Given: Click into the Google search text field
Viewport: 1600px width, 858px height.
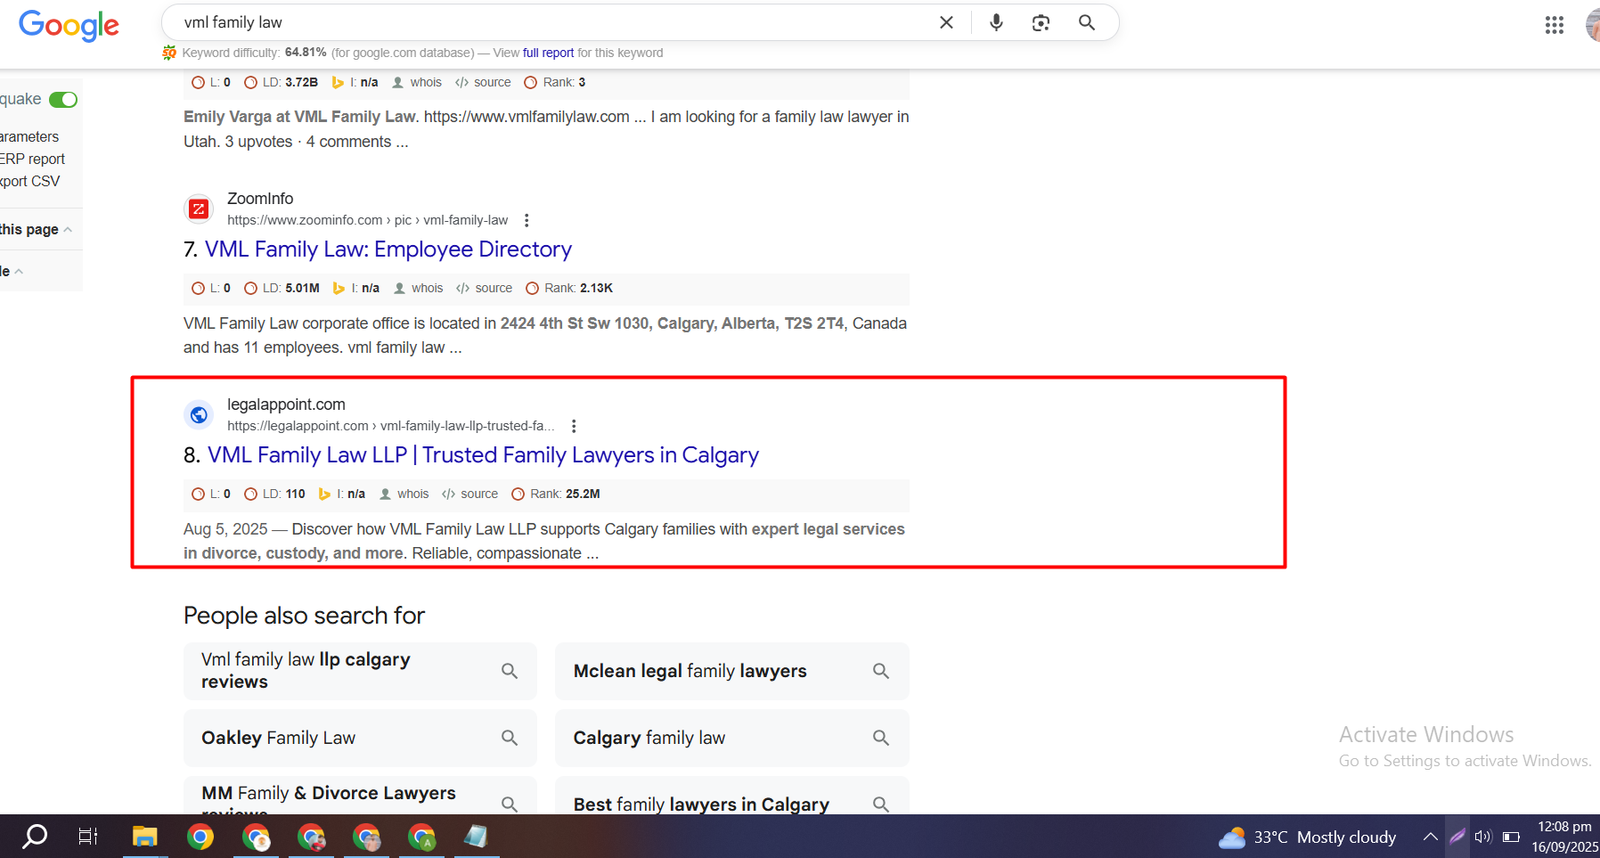Looking at the screenshot, I should point(550,23).
